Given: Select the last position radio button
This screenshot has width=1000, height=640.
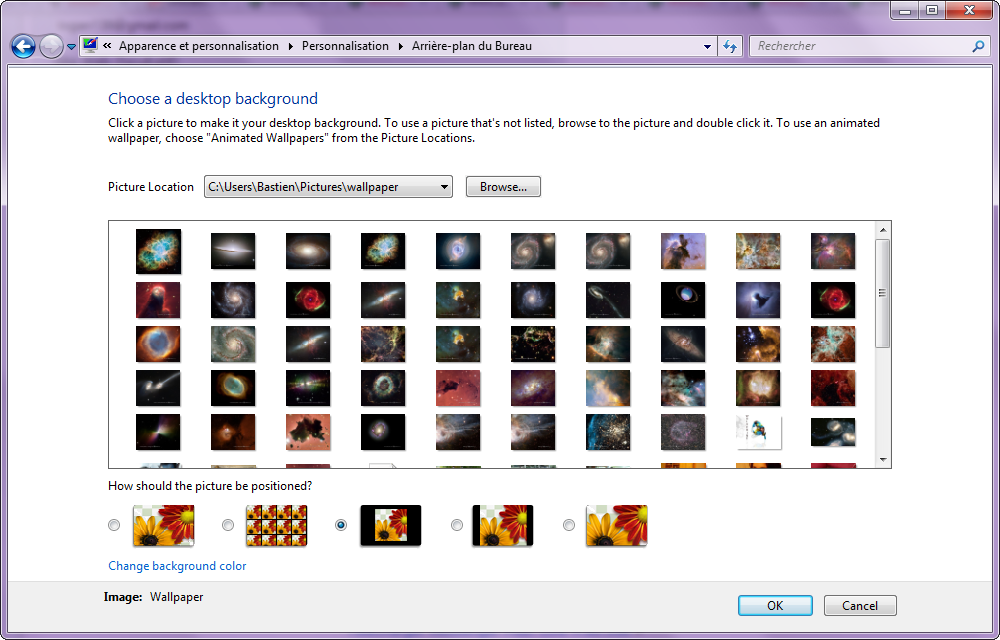Looking at the screenshot, I should tap(569, 525).
